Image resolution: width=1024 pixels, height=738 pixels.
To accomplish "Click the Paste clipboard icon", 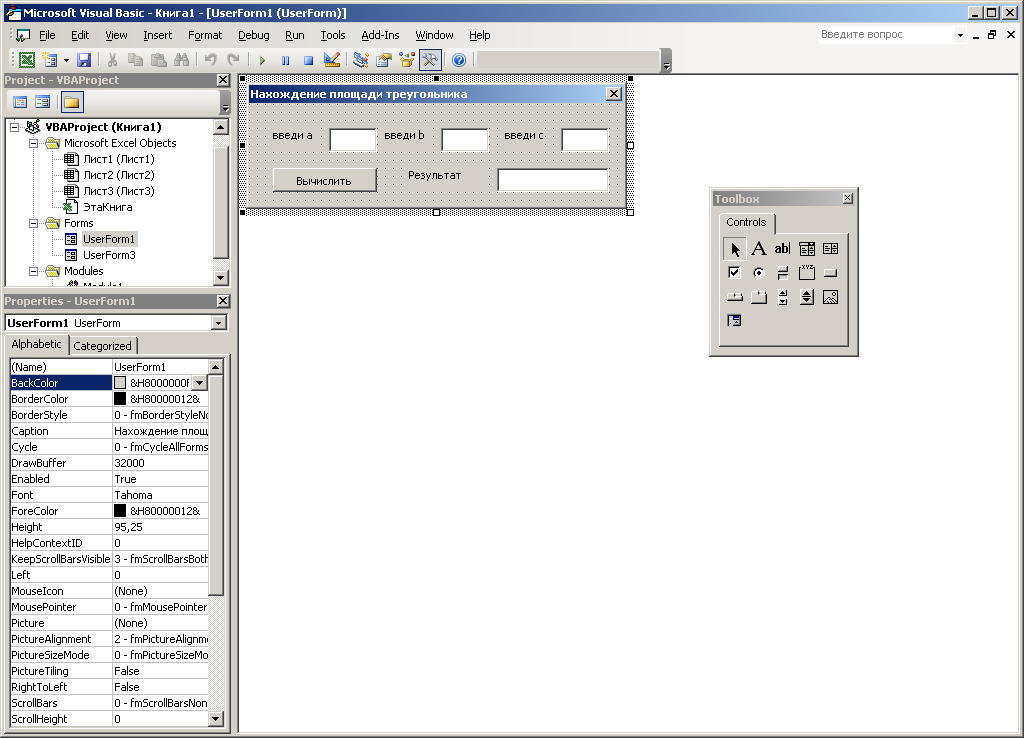I will [x=159, y=60].
